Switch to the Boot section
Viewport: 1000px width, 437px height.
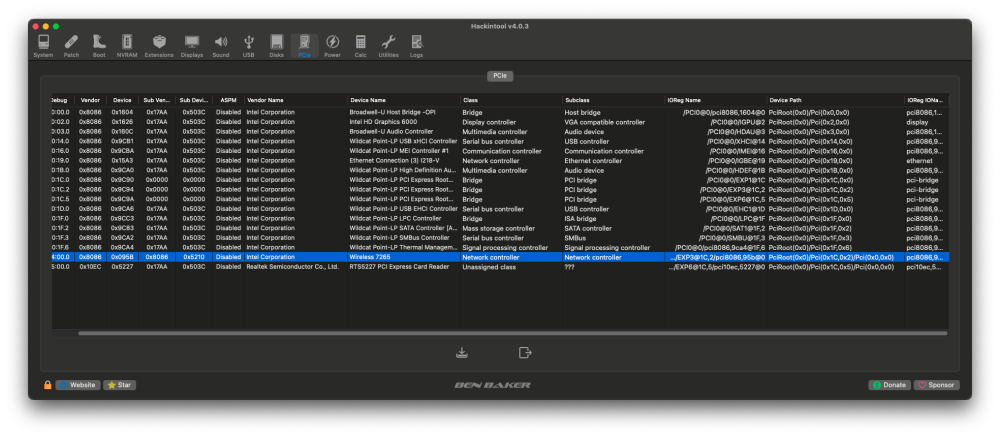pyautogui.click(x=99, y=46)
